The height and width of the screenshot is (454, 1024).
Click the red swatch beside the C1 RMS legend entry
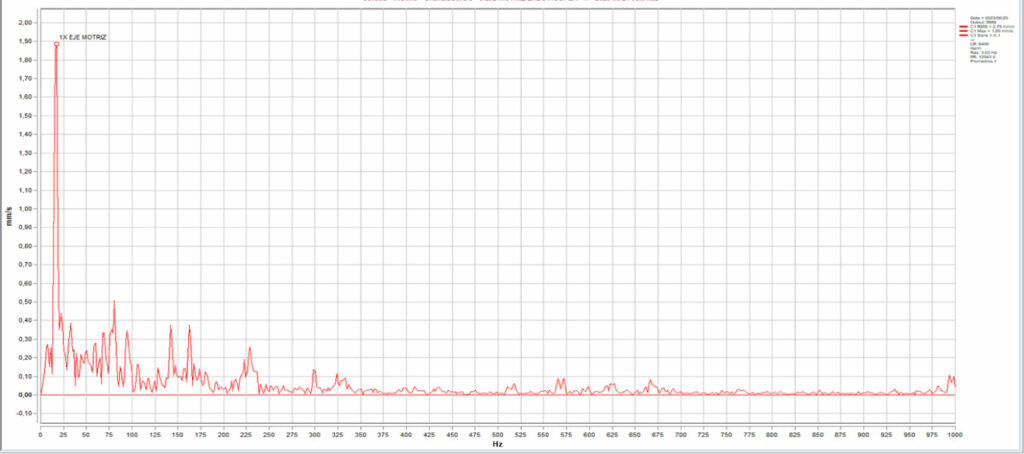point(963,26)
